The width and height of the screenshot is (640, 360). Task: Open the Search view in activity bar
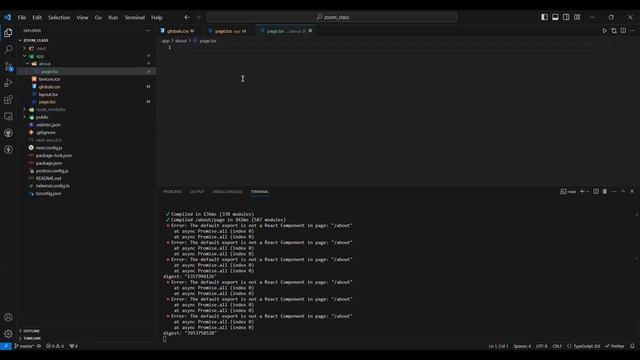pyautogui.click(x=8, y=49)
